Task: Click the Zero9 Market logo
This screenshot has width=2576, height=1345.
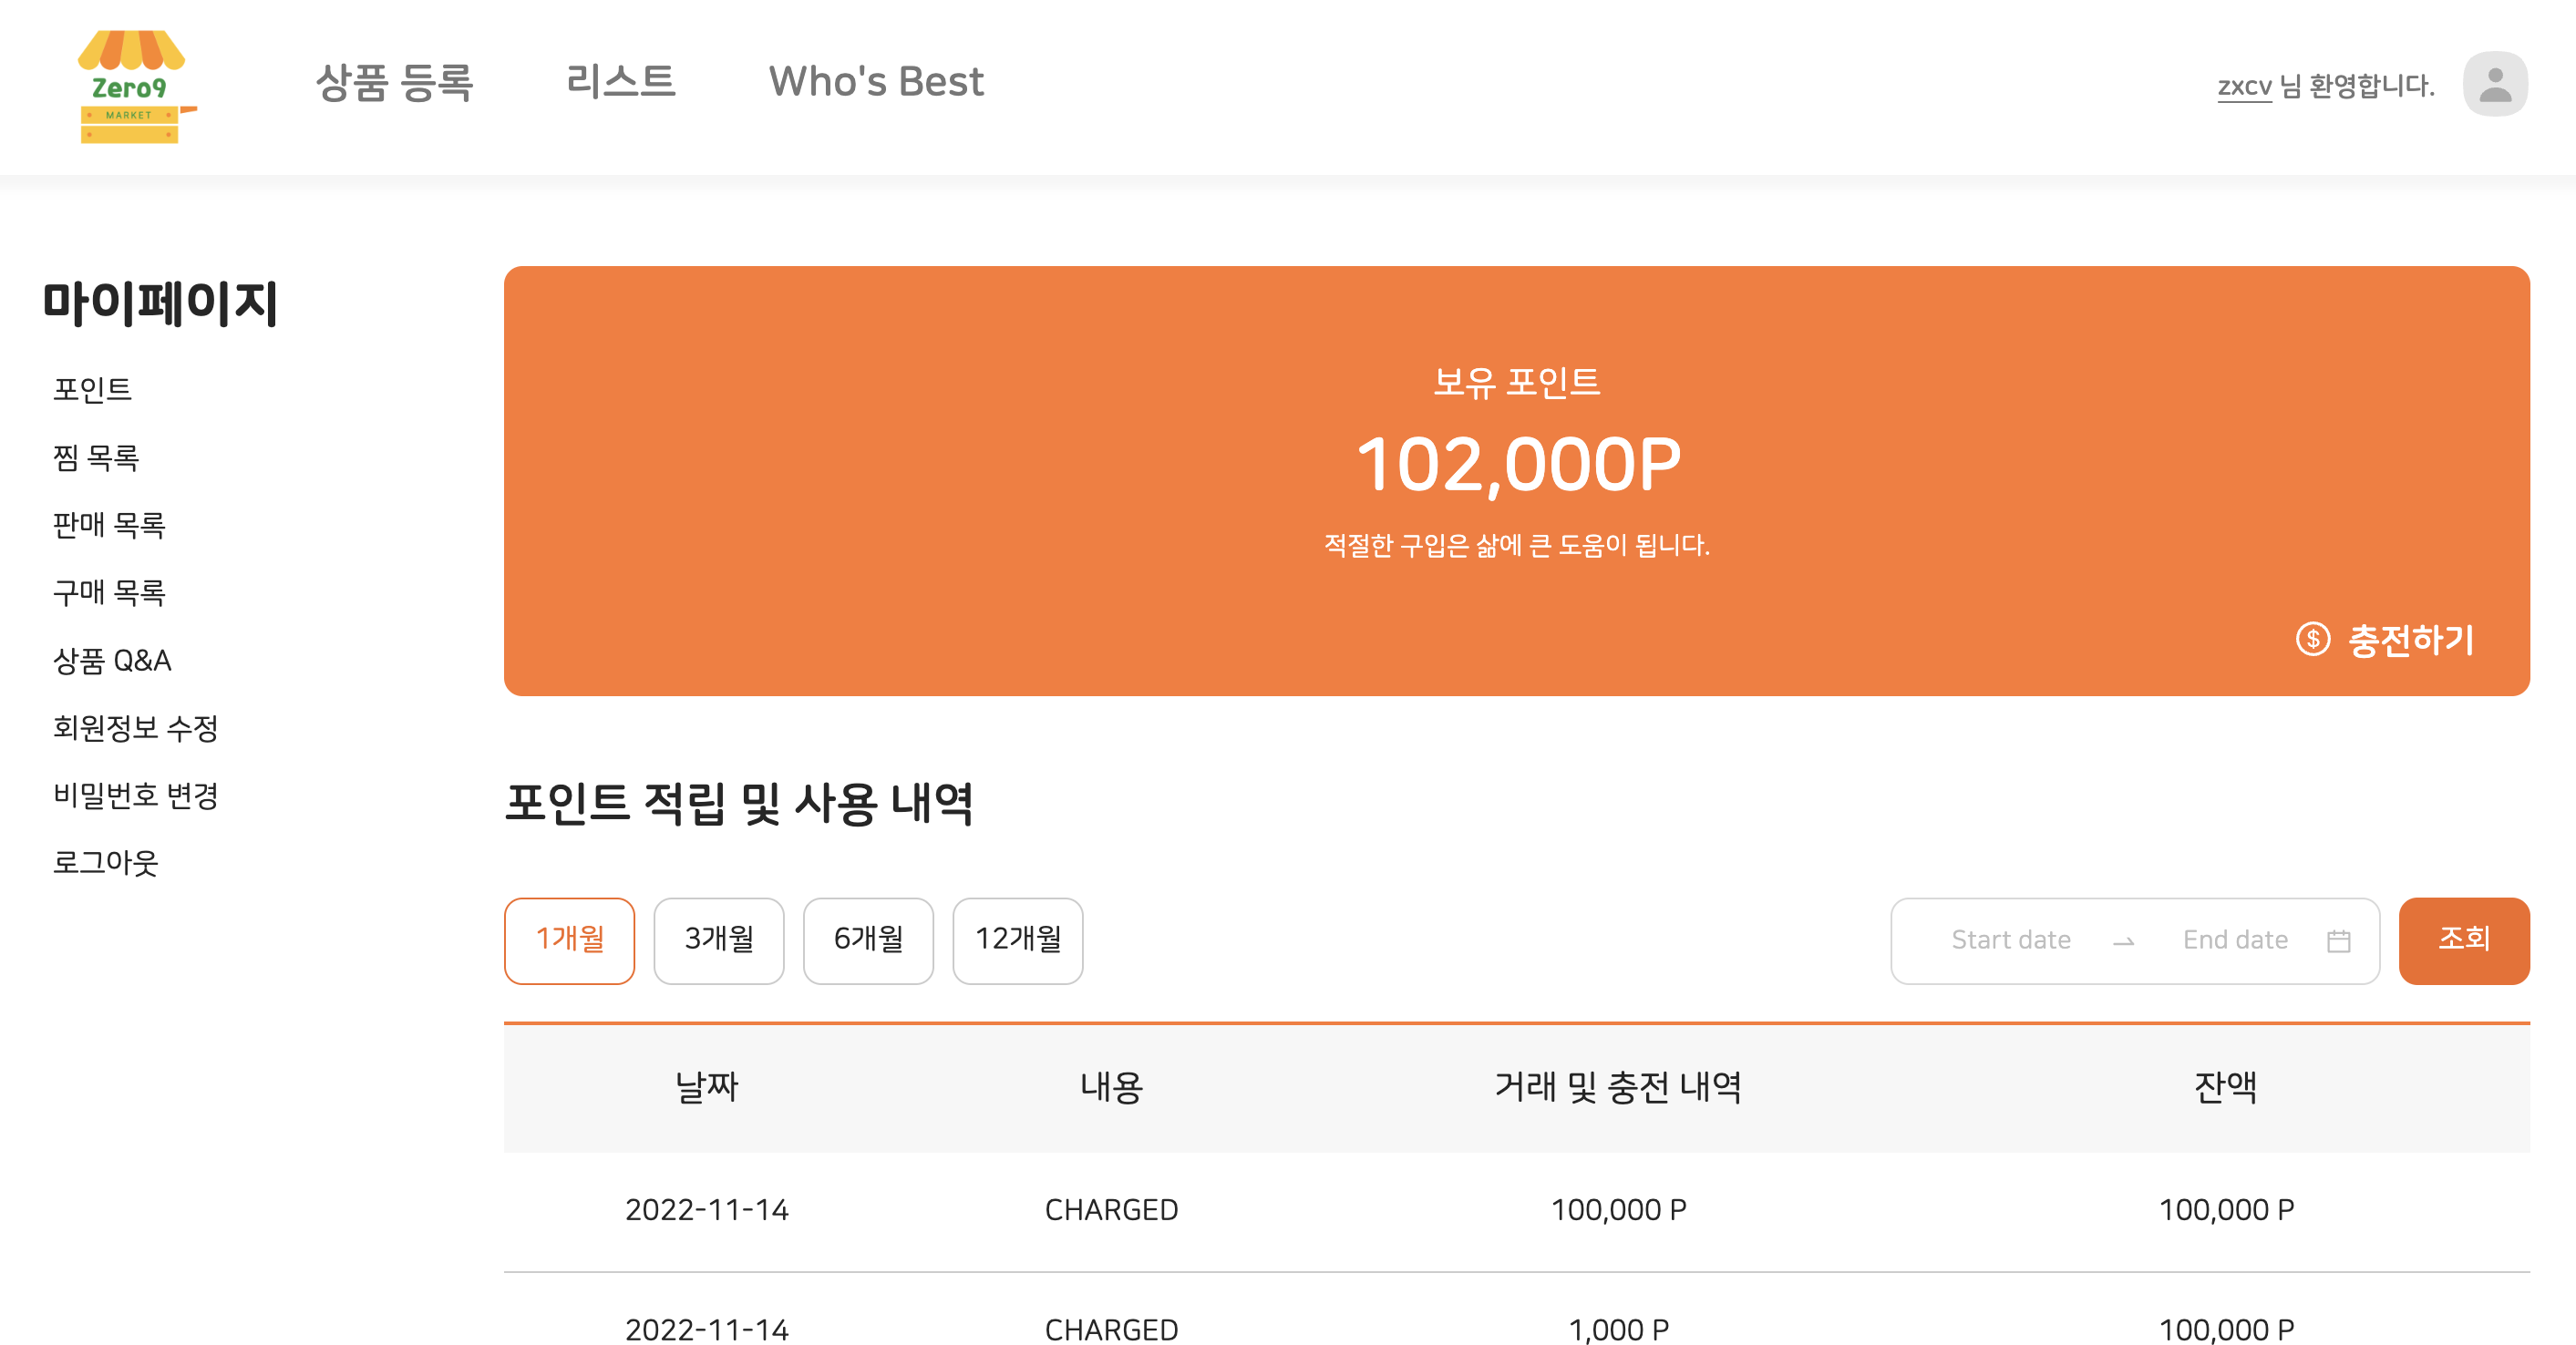Action: tap(133, 87)
